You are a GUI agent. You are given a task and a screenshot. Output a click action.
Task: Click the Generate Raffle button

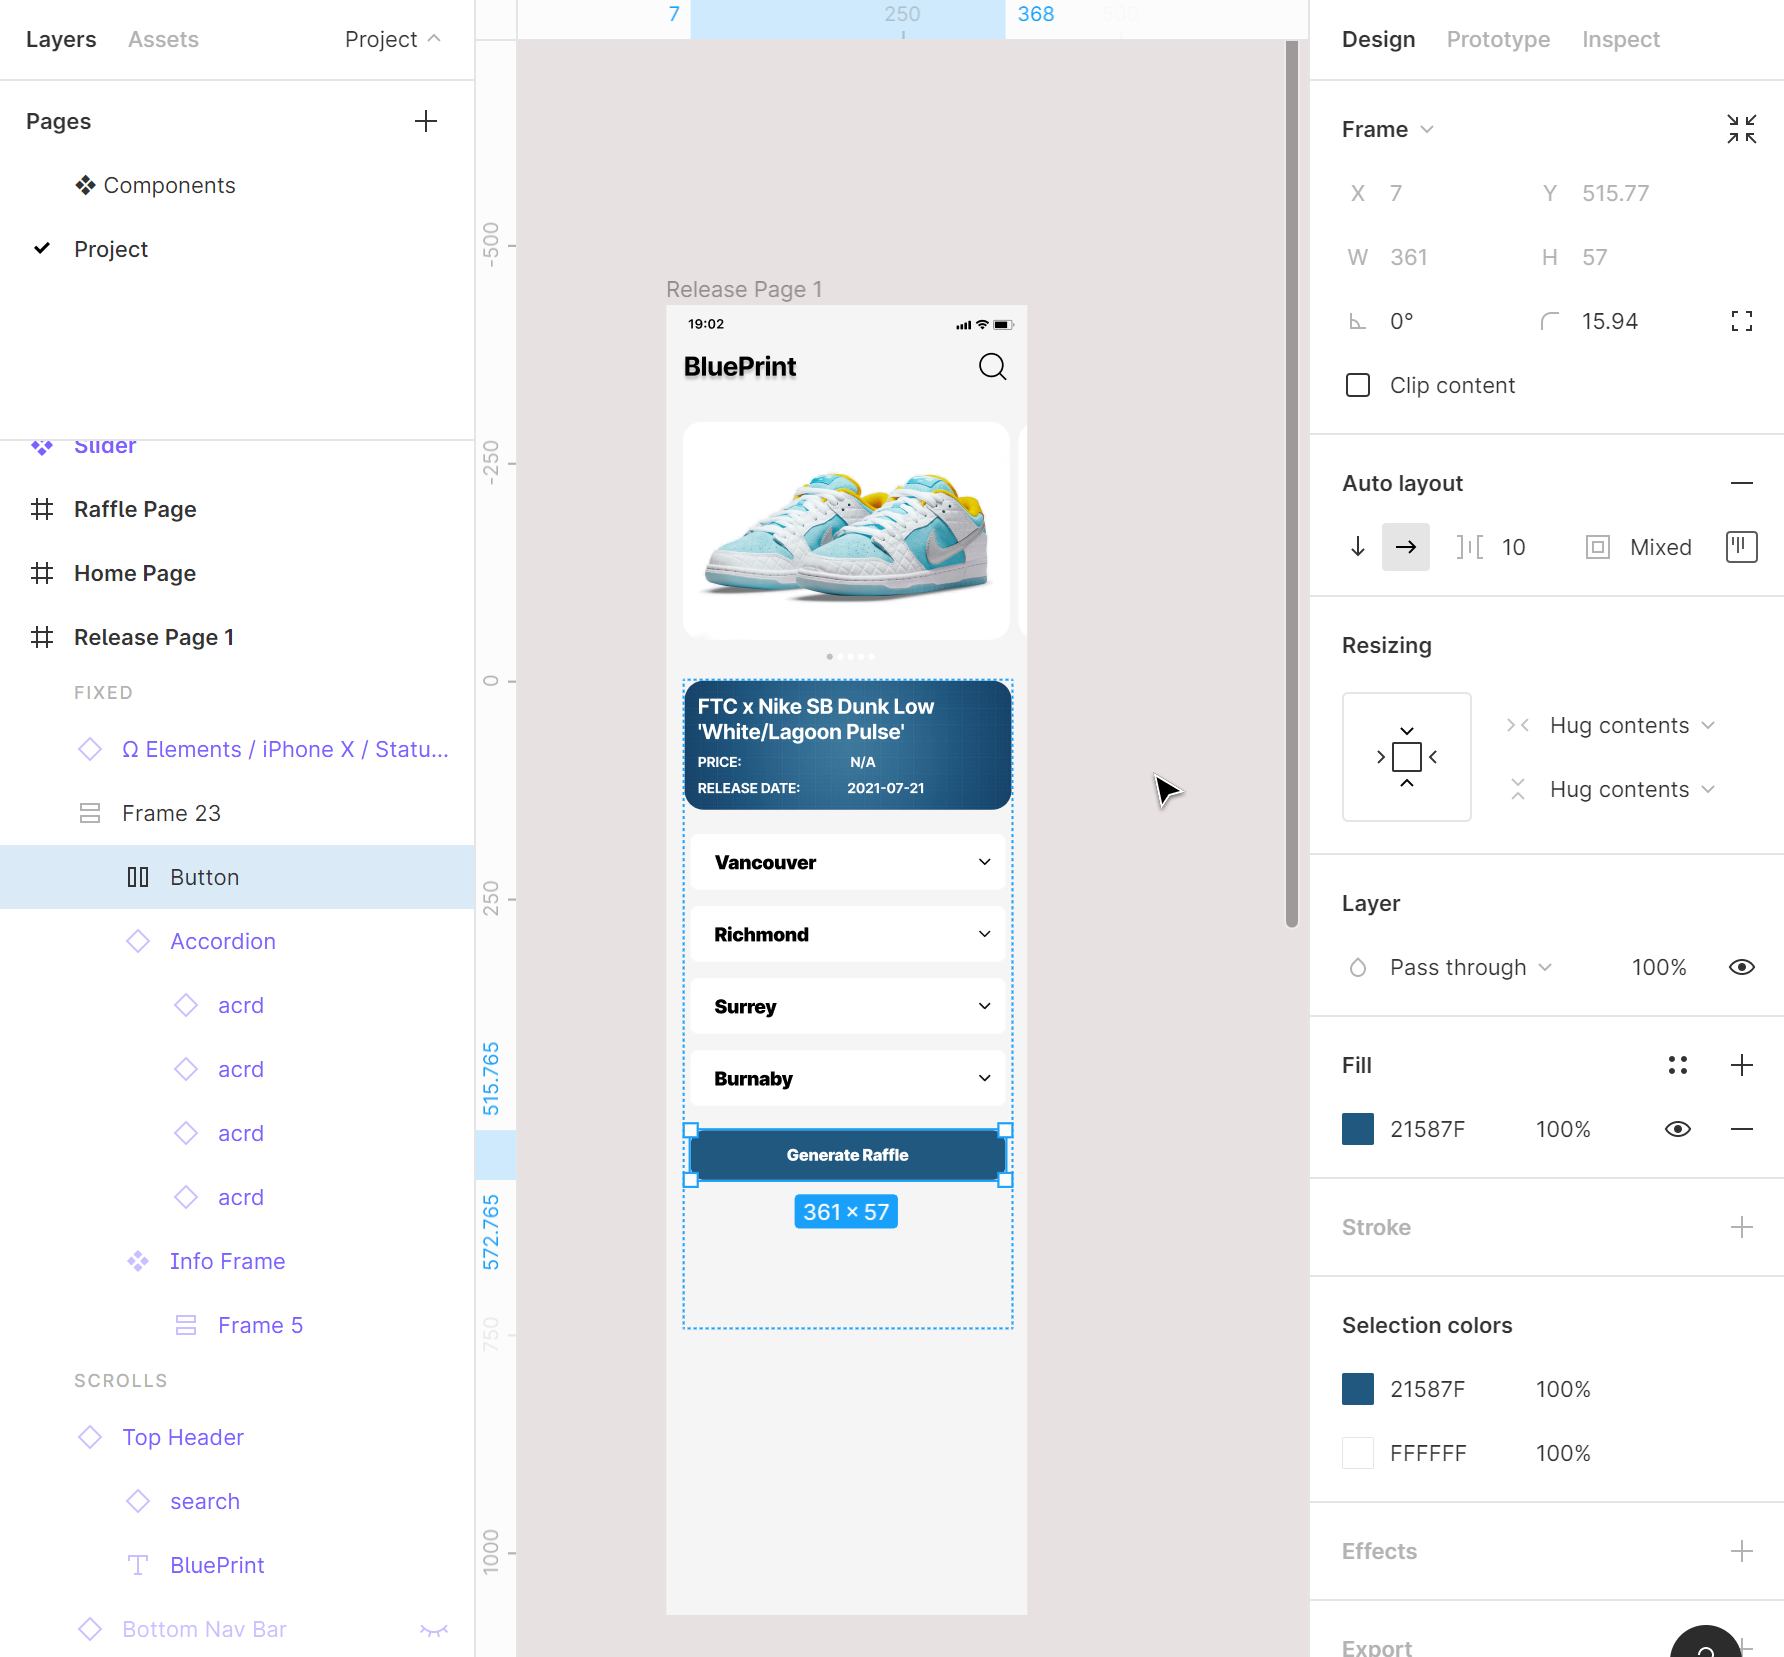coord(847,1155)
